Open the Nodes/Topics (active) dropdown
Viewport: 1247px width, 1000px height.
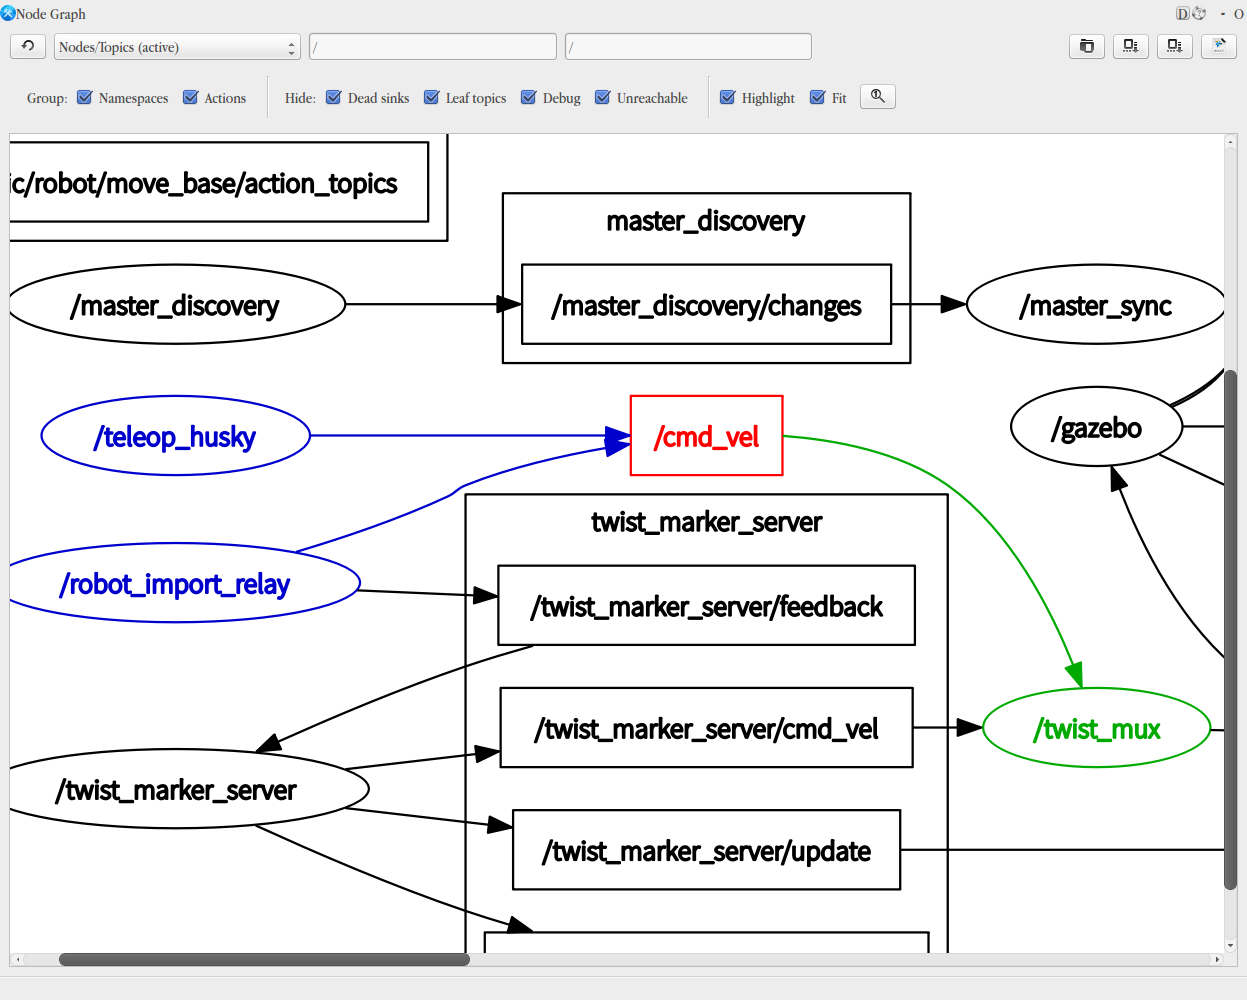pos(176,47)
